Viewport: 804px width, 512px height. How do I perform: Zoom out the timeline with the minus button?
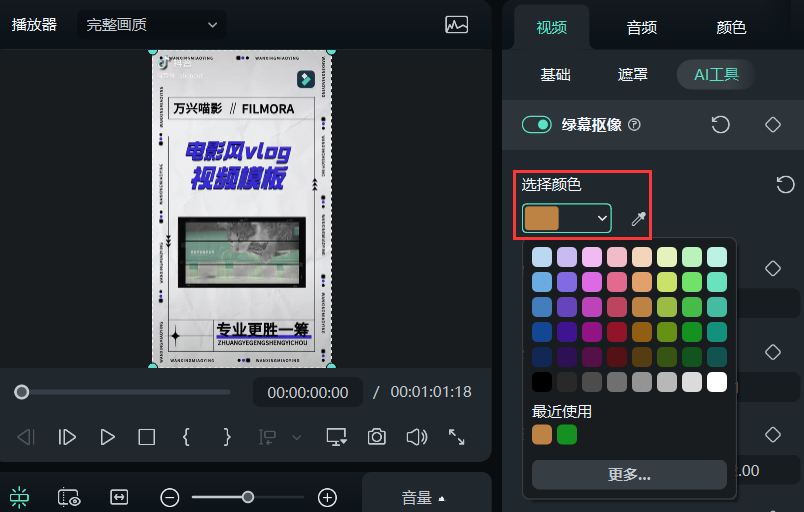point(169,497)
